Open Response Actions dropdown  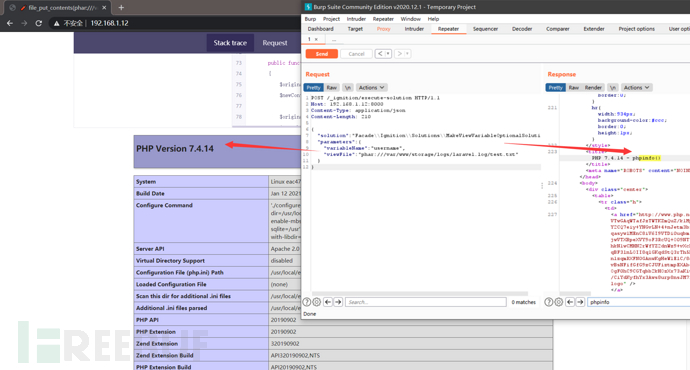click(x=636, y=88)
